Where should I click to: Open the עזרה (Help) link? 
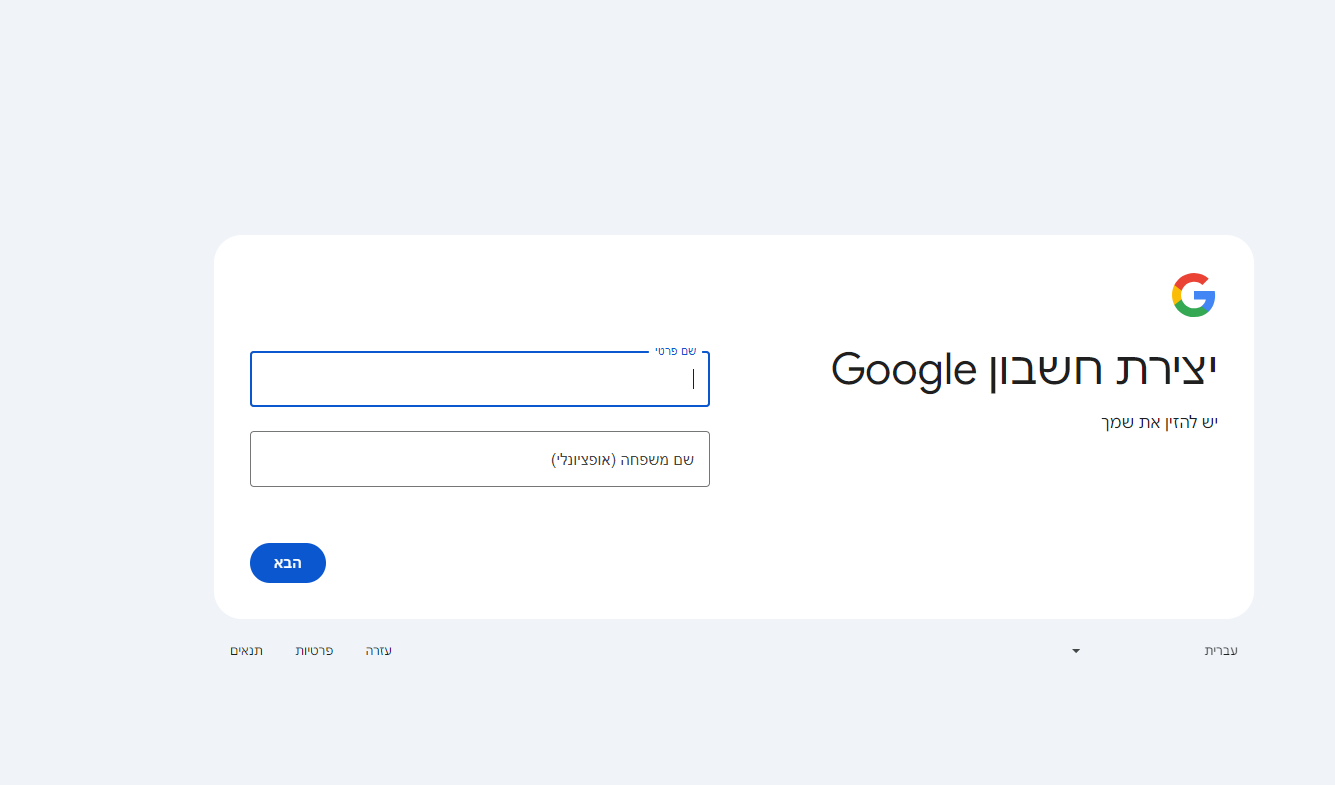tap(379, 651)
